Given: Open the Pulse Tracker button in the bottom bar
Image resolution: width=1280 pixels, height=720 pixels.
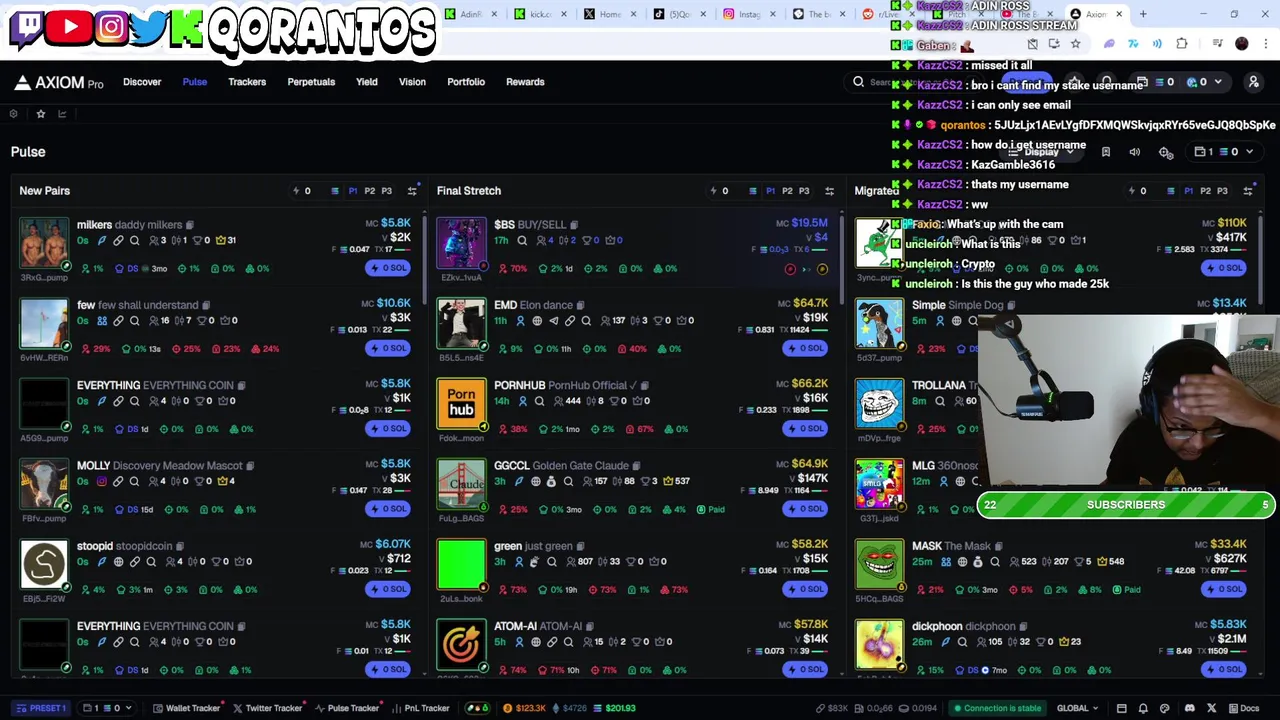Looking at the screenshot, I should 347,708.
